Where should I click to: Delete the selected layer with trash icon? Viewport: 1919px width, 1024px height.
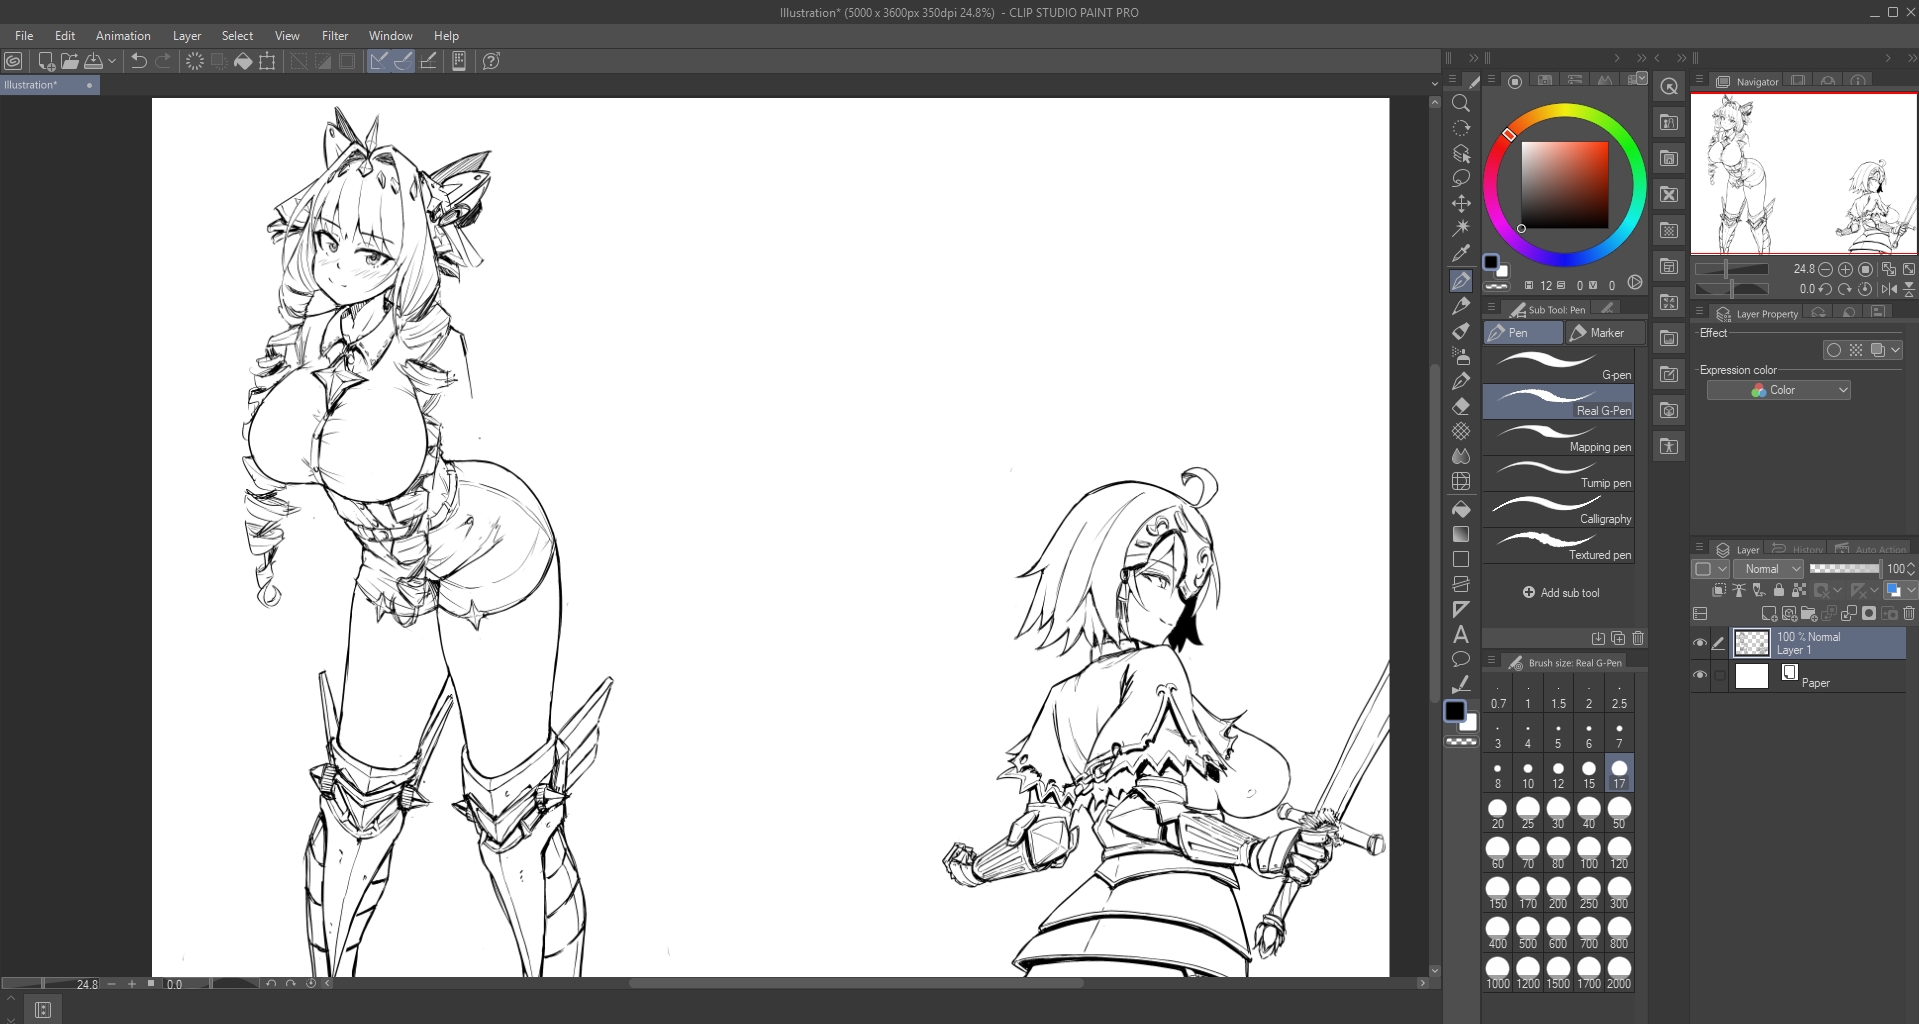pyautogui.click(x=1909, y=613)
